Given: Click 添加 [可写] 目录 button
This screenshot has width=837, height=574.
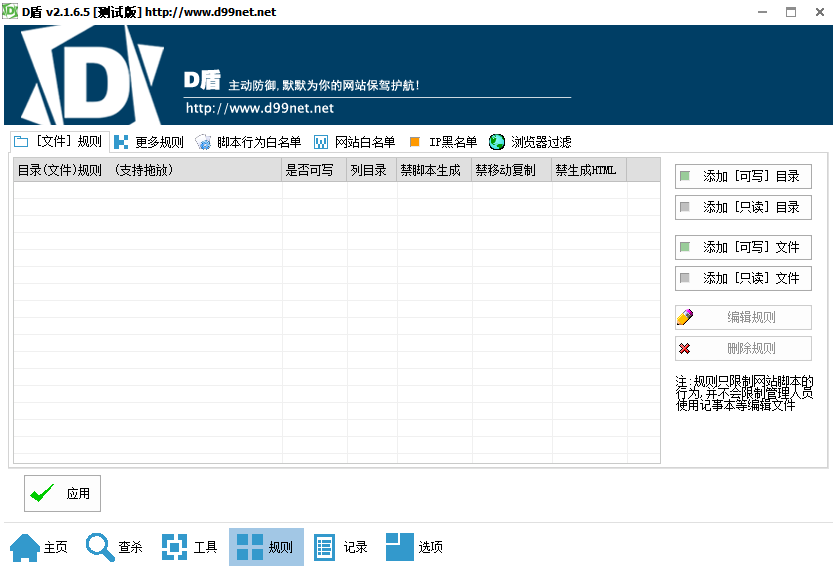Looking at the screenshot, I should [743, 176].
